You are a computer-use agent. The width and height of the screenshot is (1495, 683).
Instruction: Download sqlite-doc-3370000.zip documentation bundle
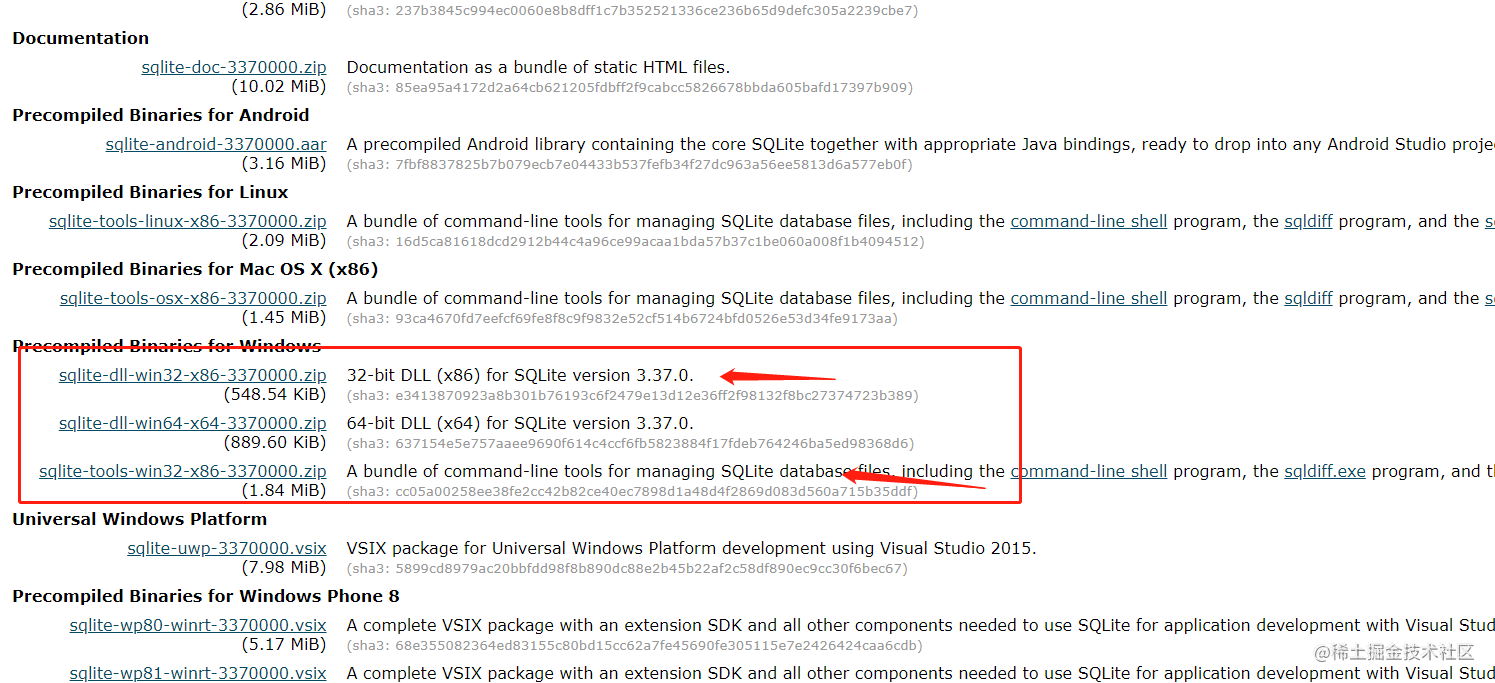(233, 67)
